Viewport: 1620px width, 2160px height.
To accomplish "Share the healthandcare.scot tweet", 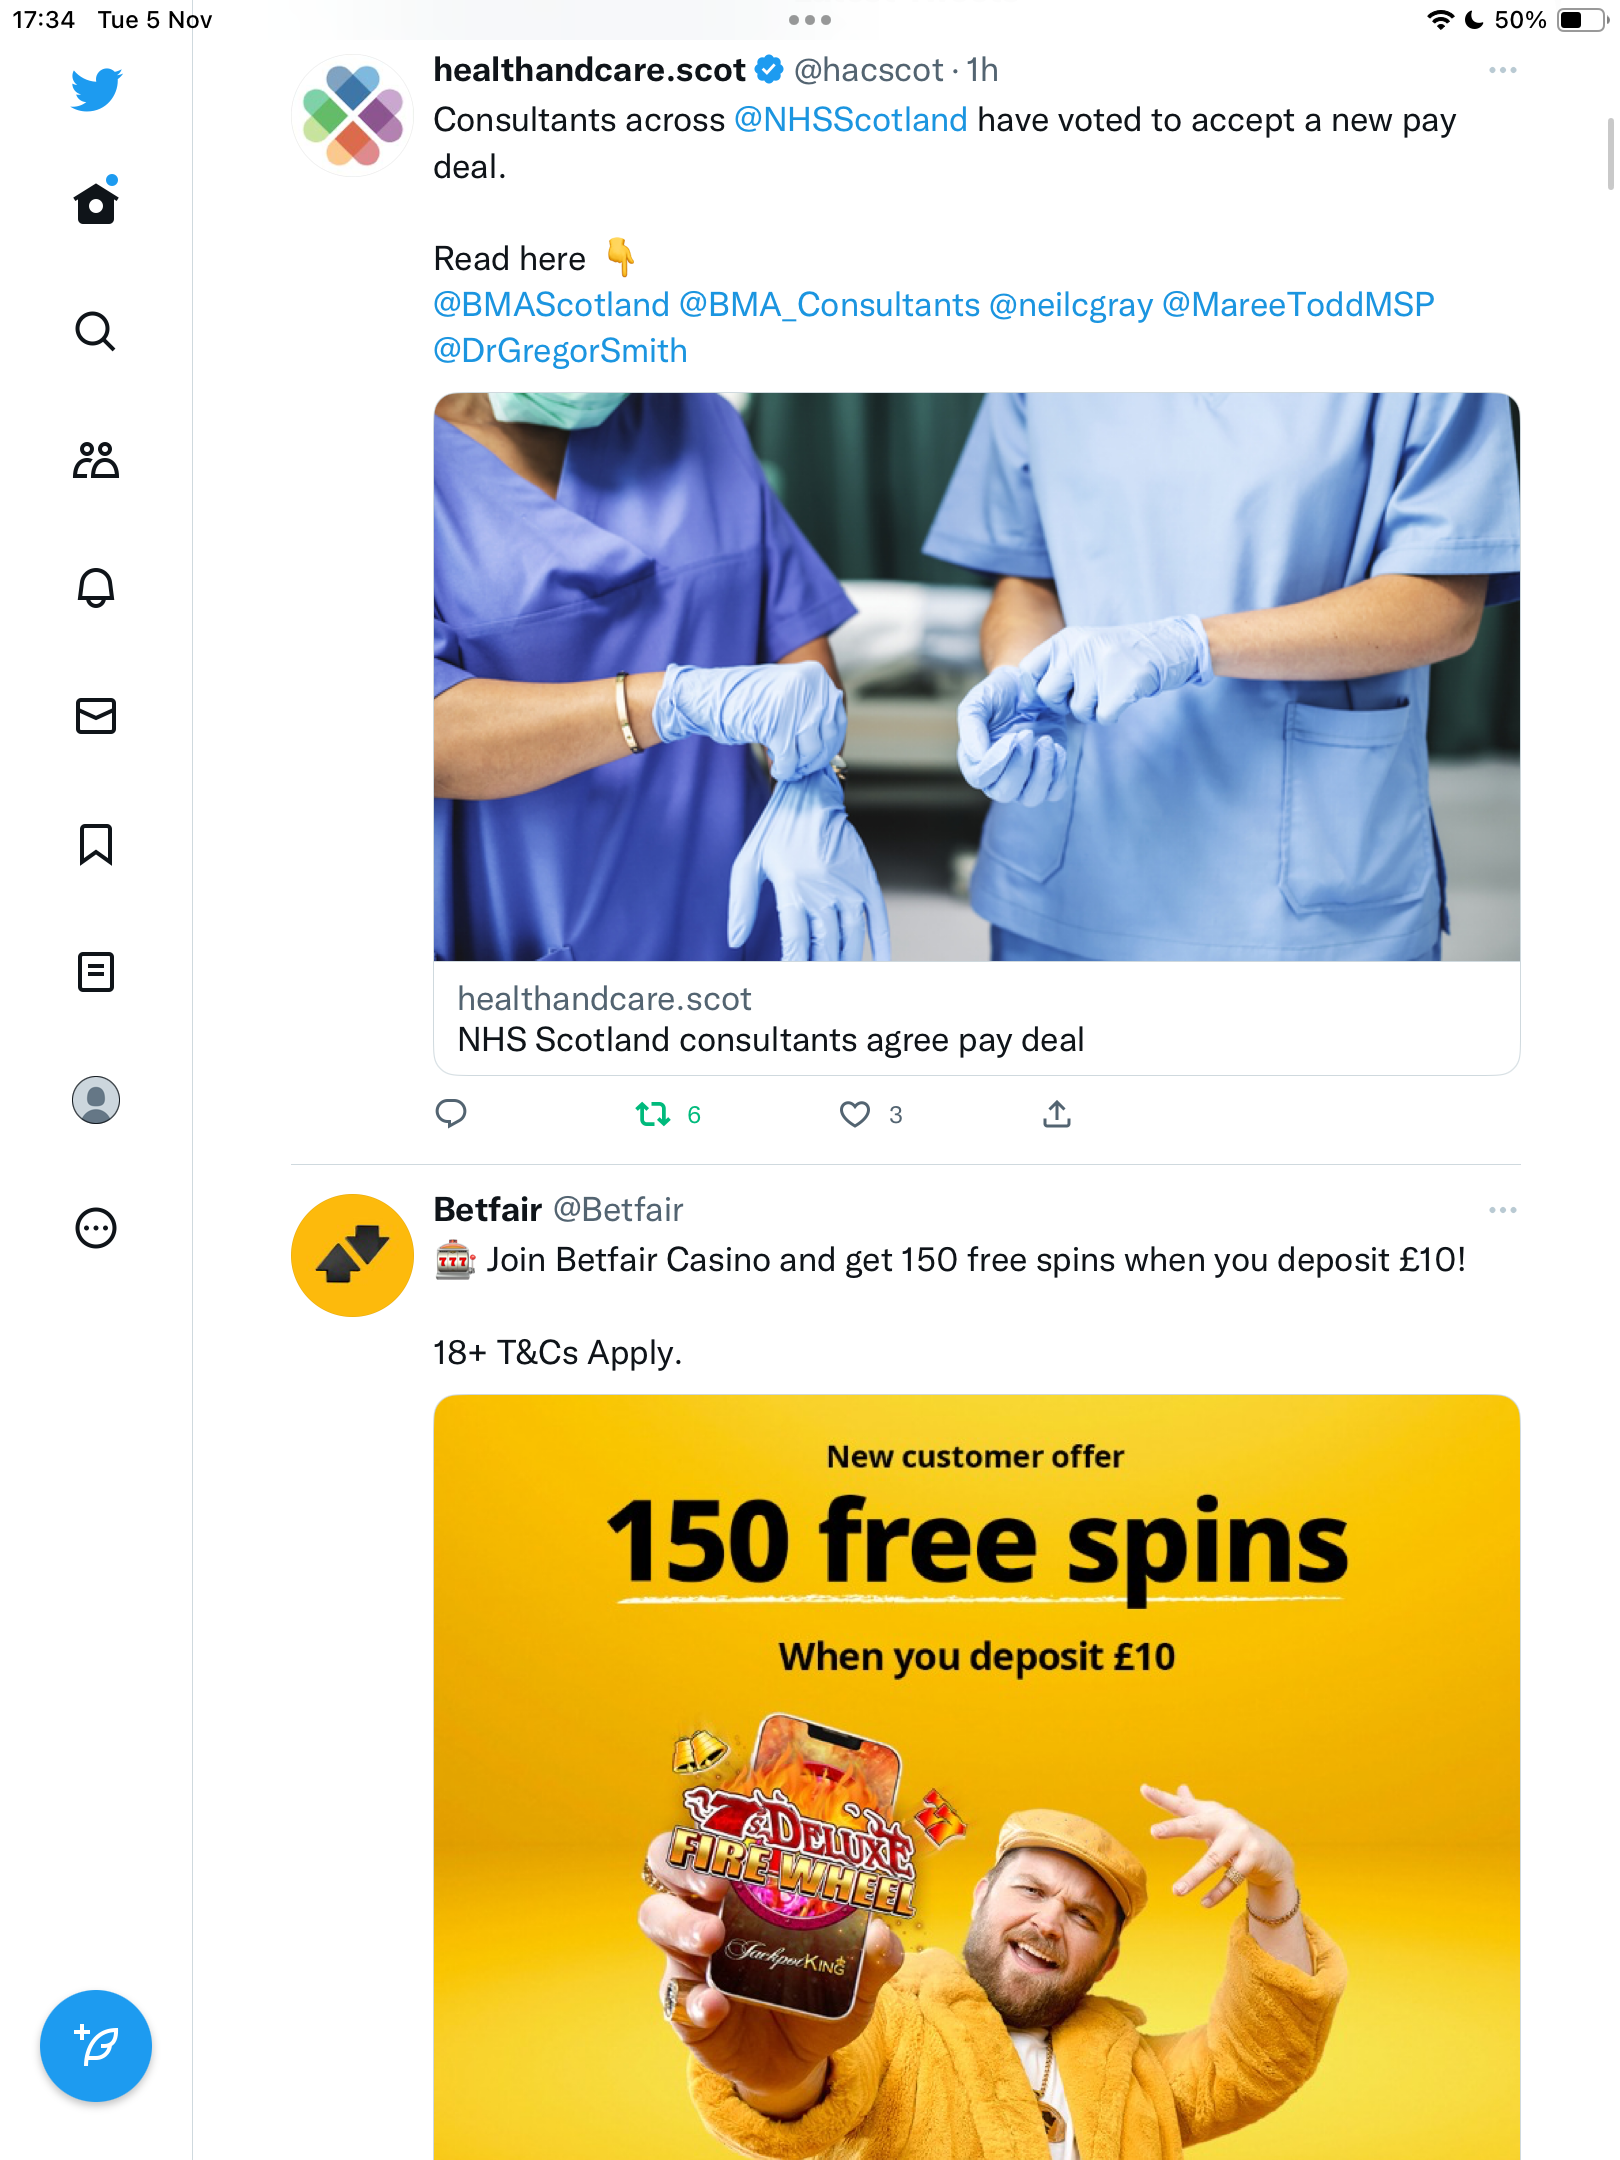I will 1057,1113.
